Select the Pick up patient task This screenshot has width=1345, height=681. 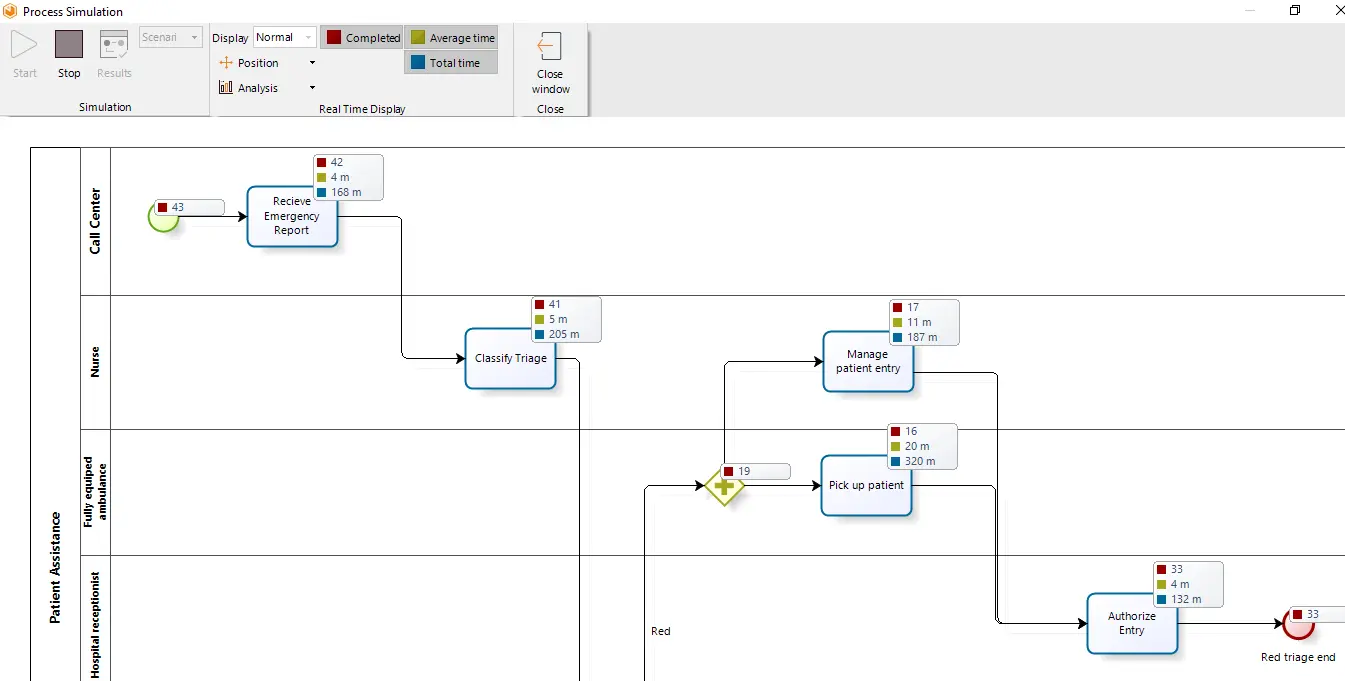point(866,485)
